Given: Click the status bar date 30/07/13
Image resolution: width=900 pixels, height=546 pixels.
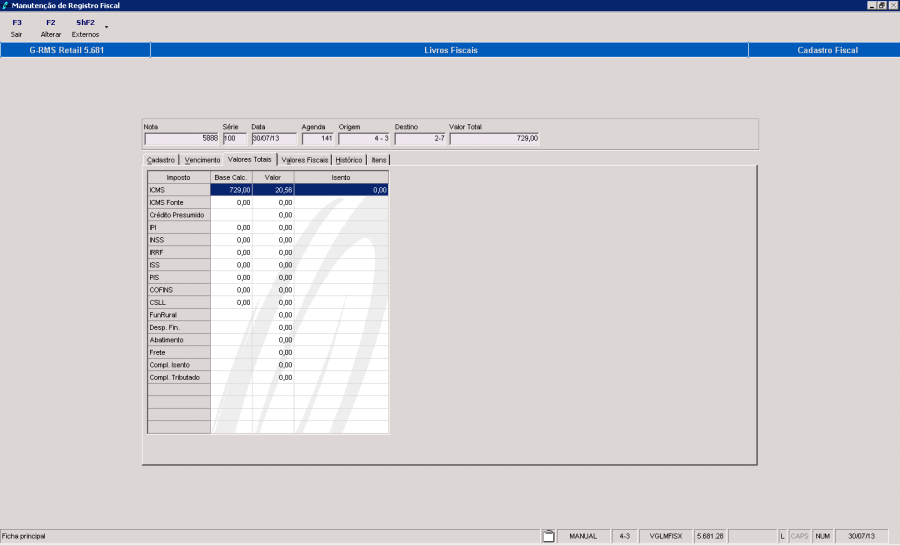Looking at the screenshot, I should [x=862, y=536].
